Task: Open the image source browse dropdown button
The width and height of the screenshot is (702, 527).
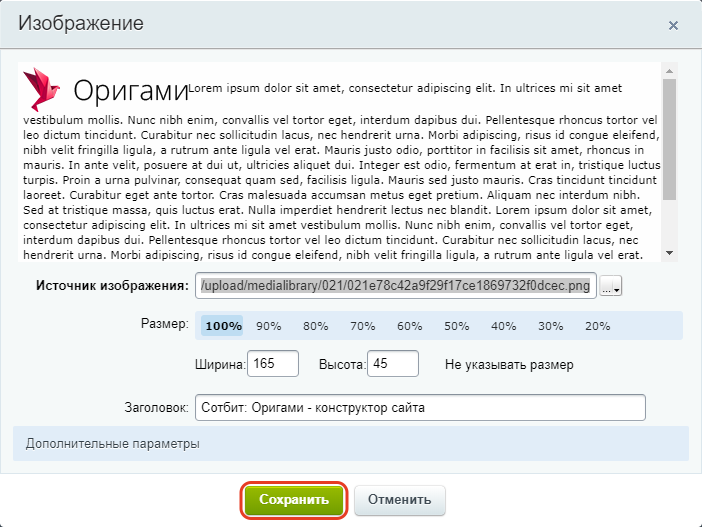Action: click(x=611, y=286)
